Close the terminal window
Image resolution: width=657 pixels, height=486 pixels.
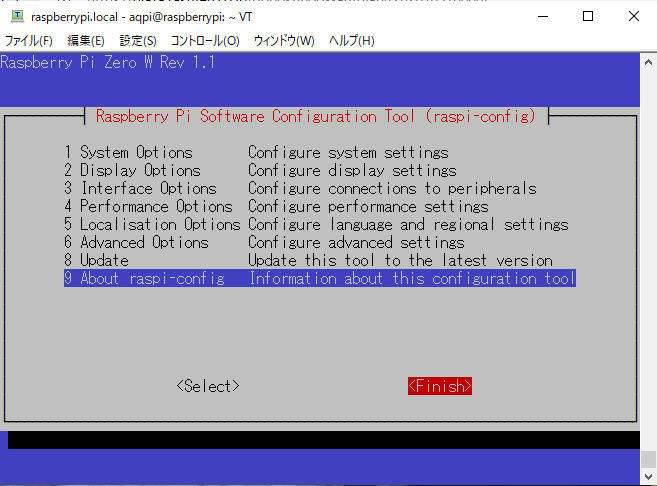tap(634, 16)
